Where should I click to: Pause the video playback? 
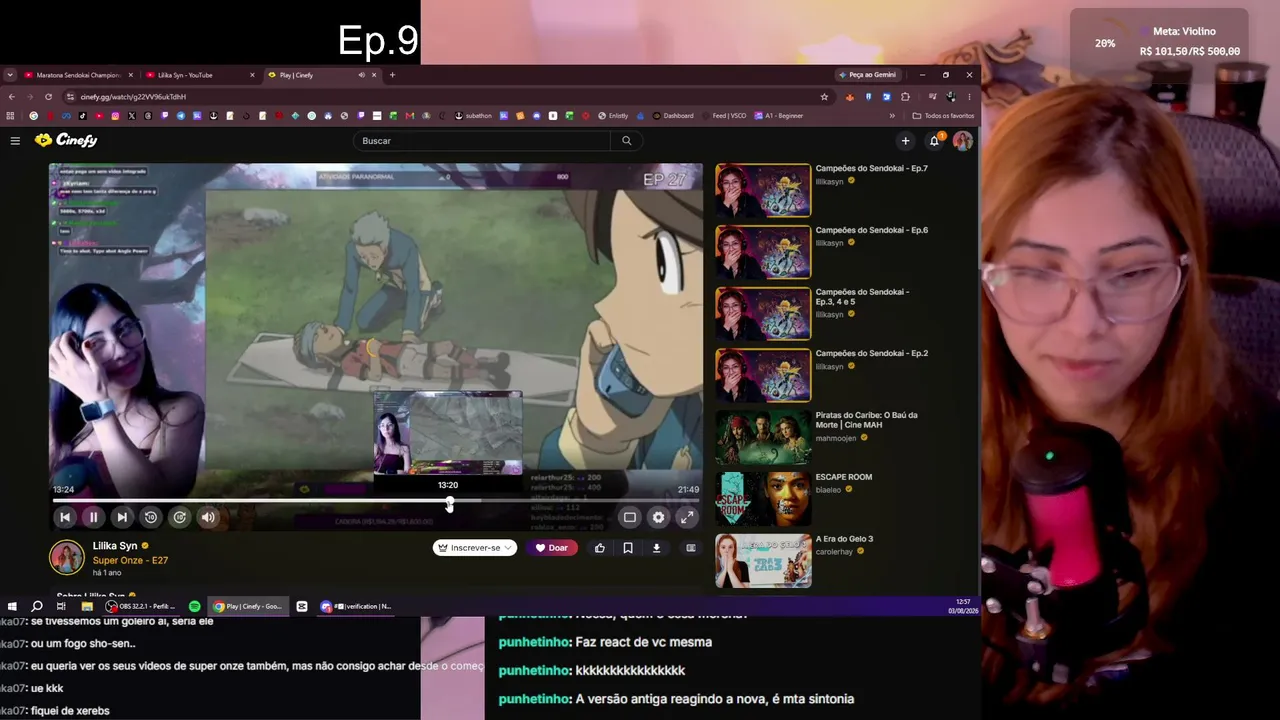(x=93, y=517)
